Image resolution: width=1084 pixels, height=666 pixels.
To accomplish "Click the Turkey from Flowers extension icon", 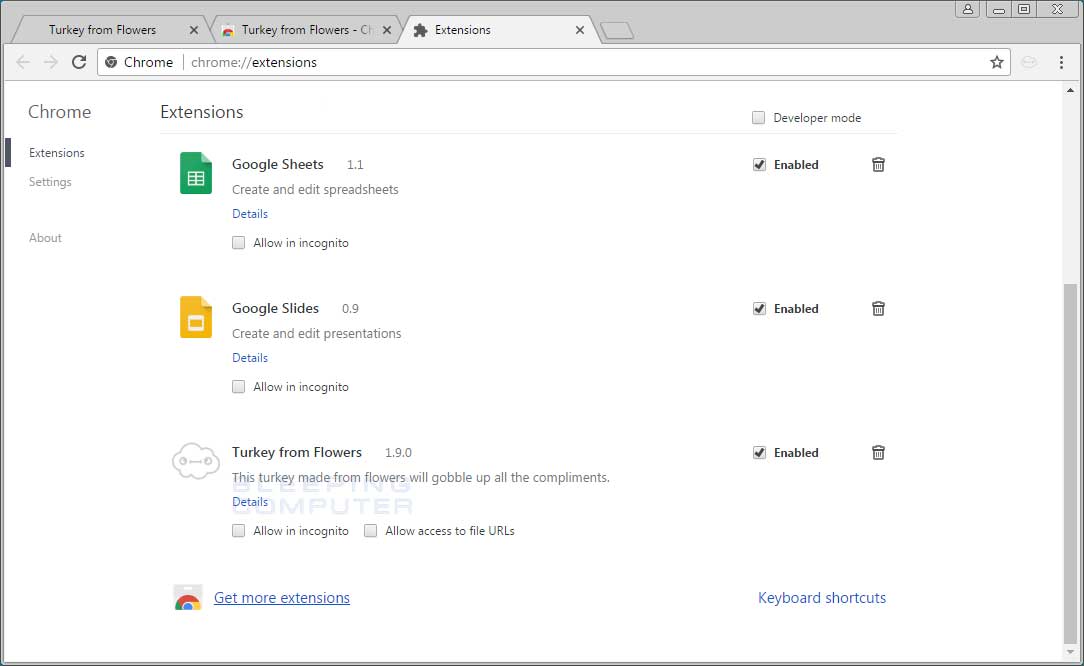I will click(196, 461).
